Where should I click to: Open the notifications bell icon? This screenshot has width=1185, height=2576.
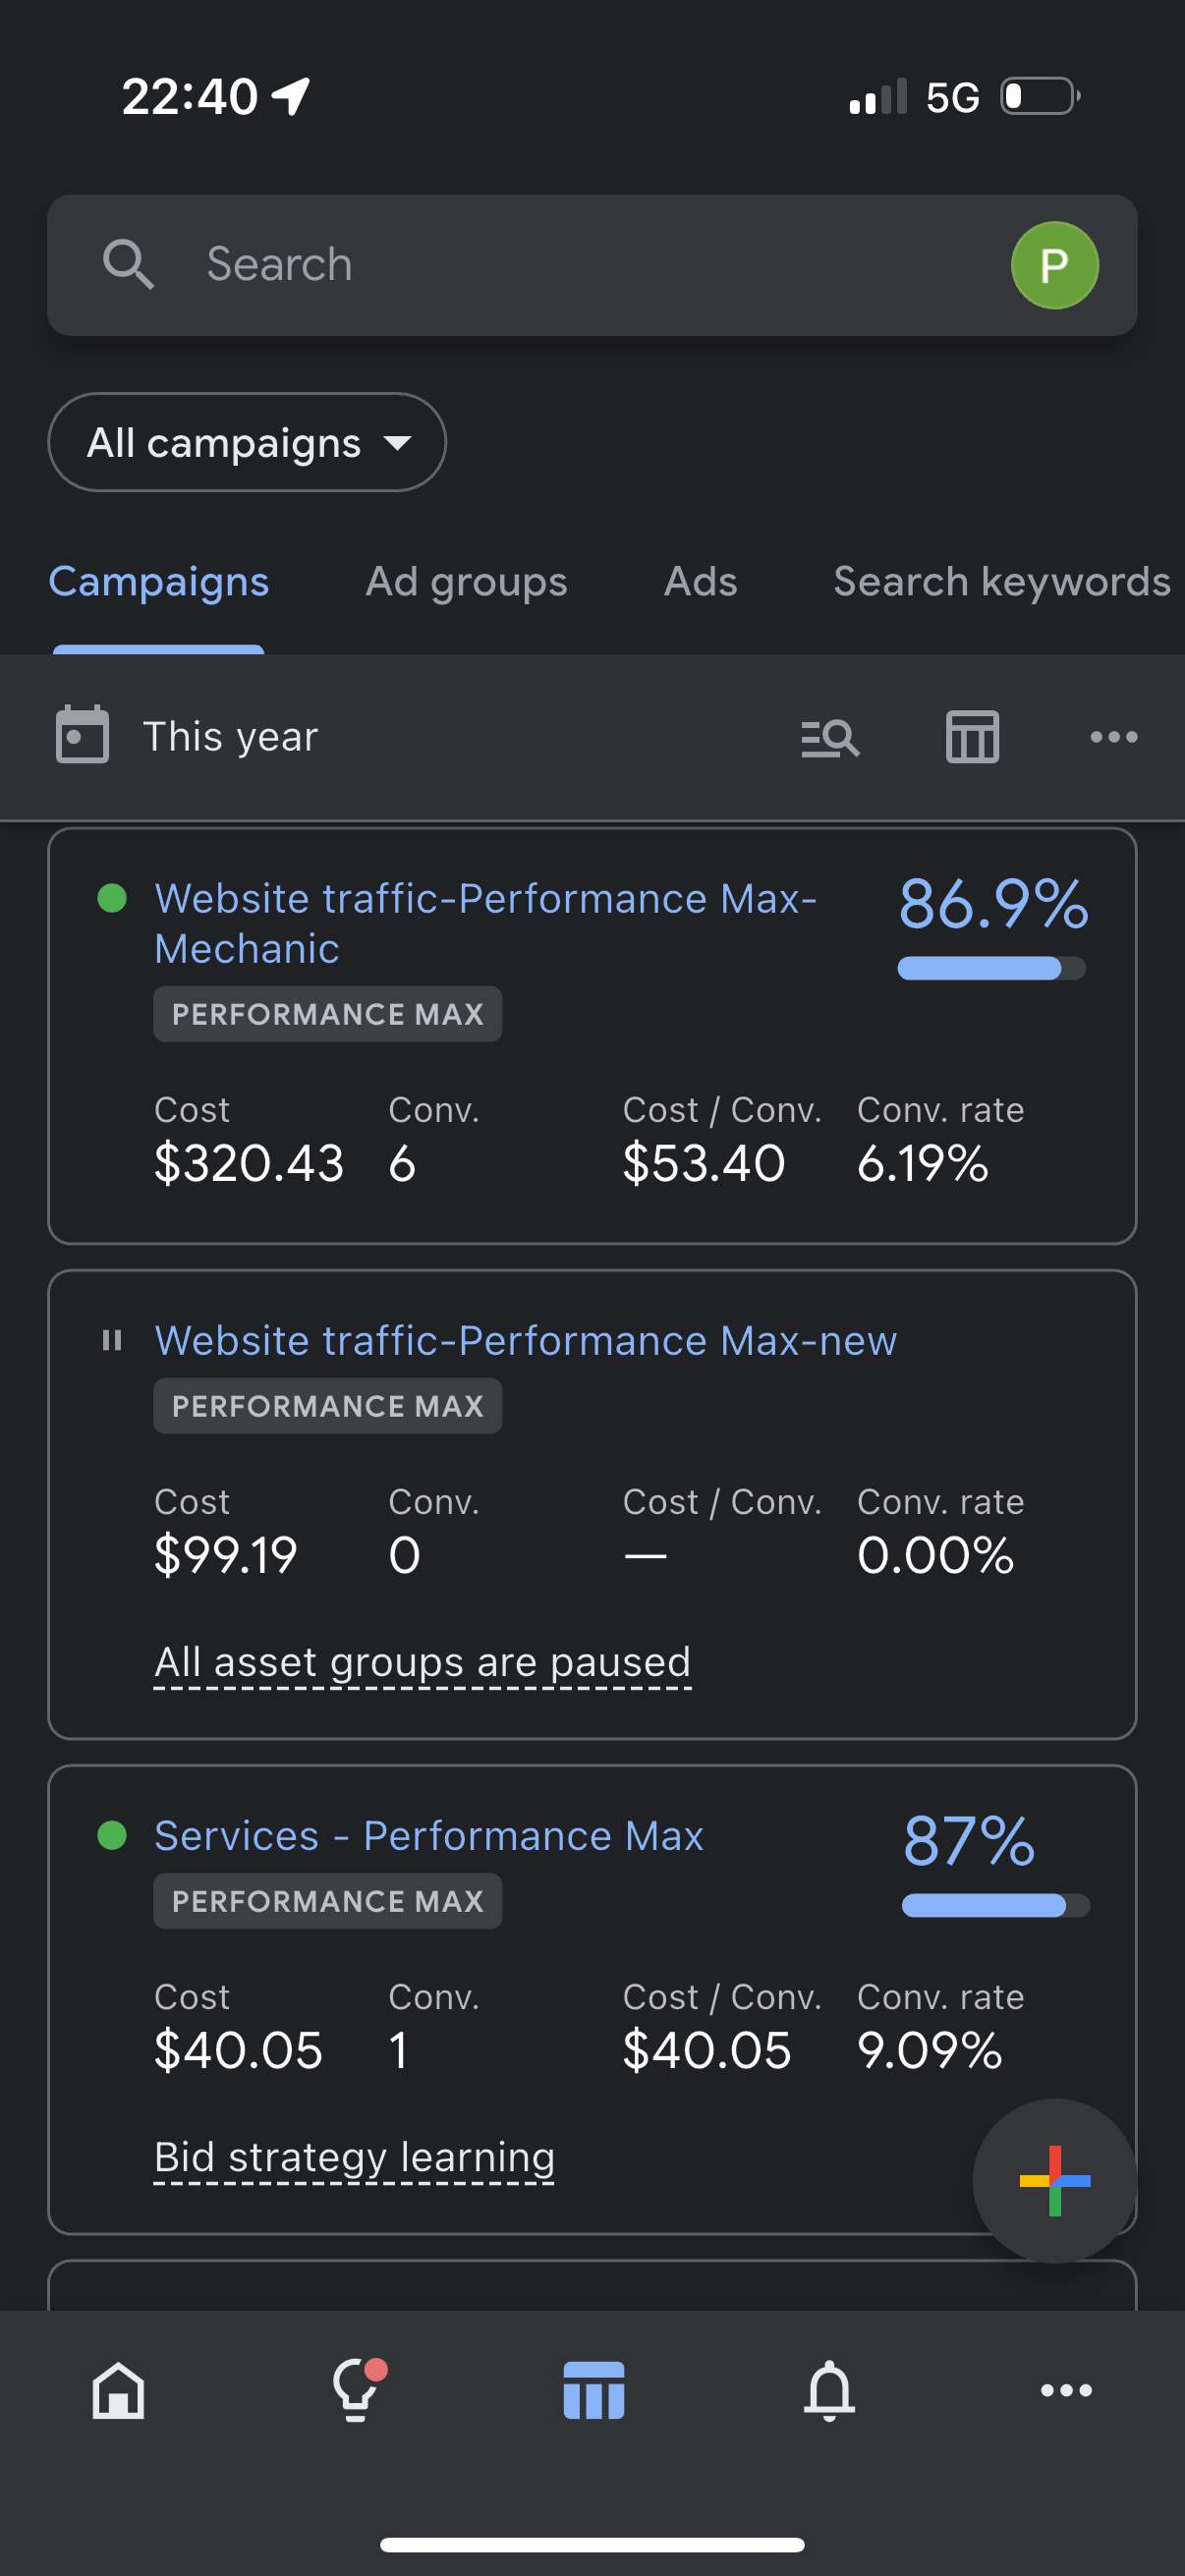(829, 2390)
